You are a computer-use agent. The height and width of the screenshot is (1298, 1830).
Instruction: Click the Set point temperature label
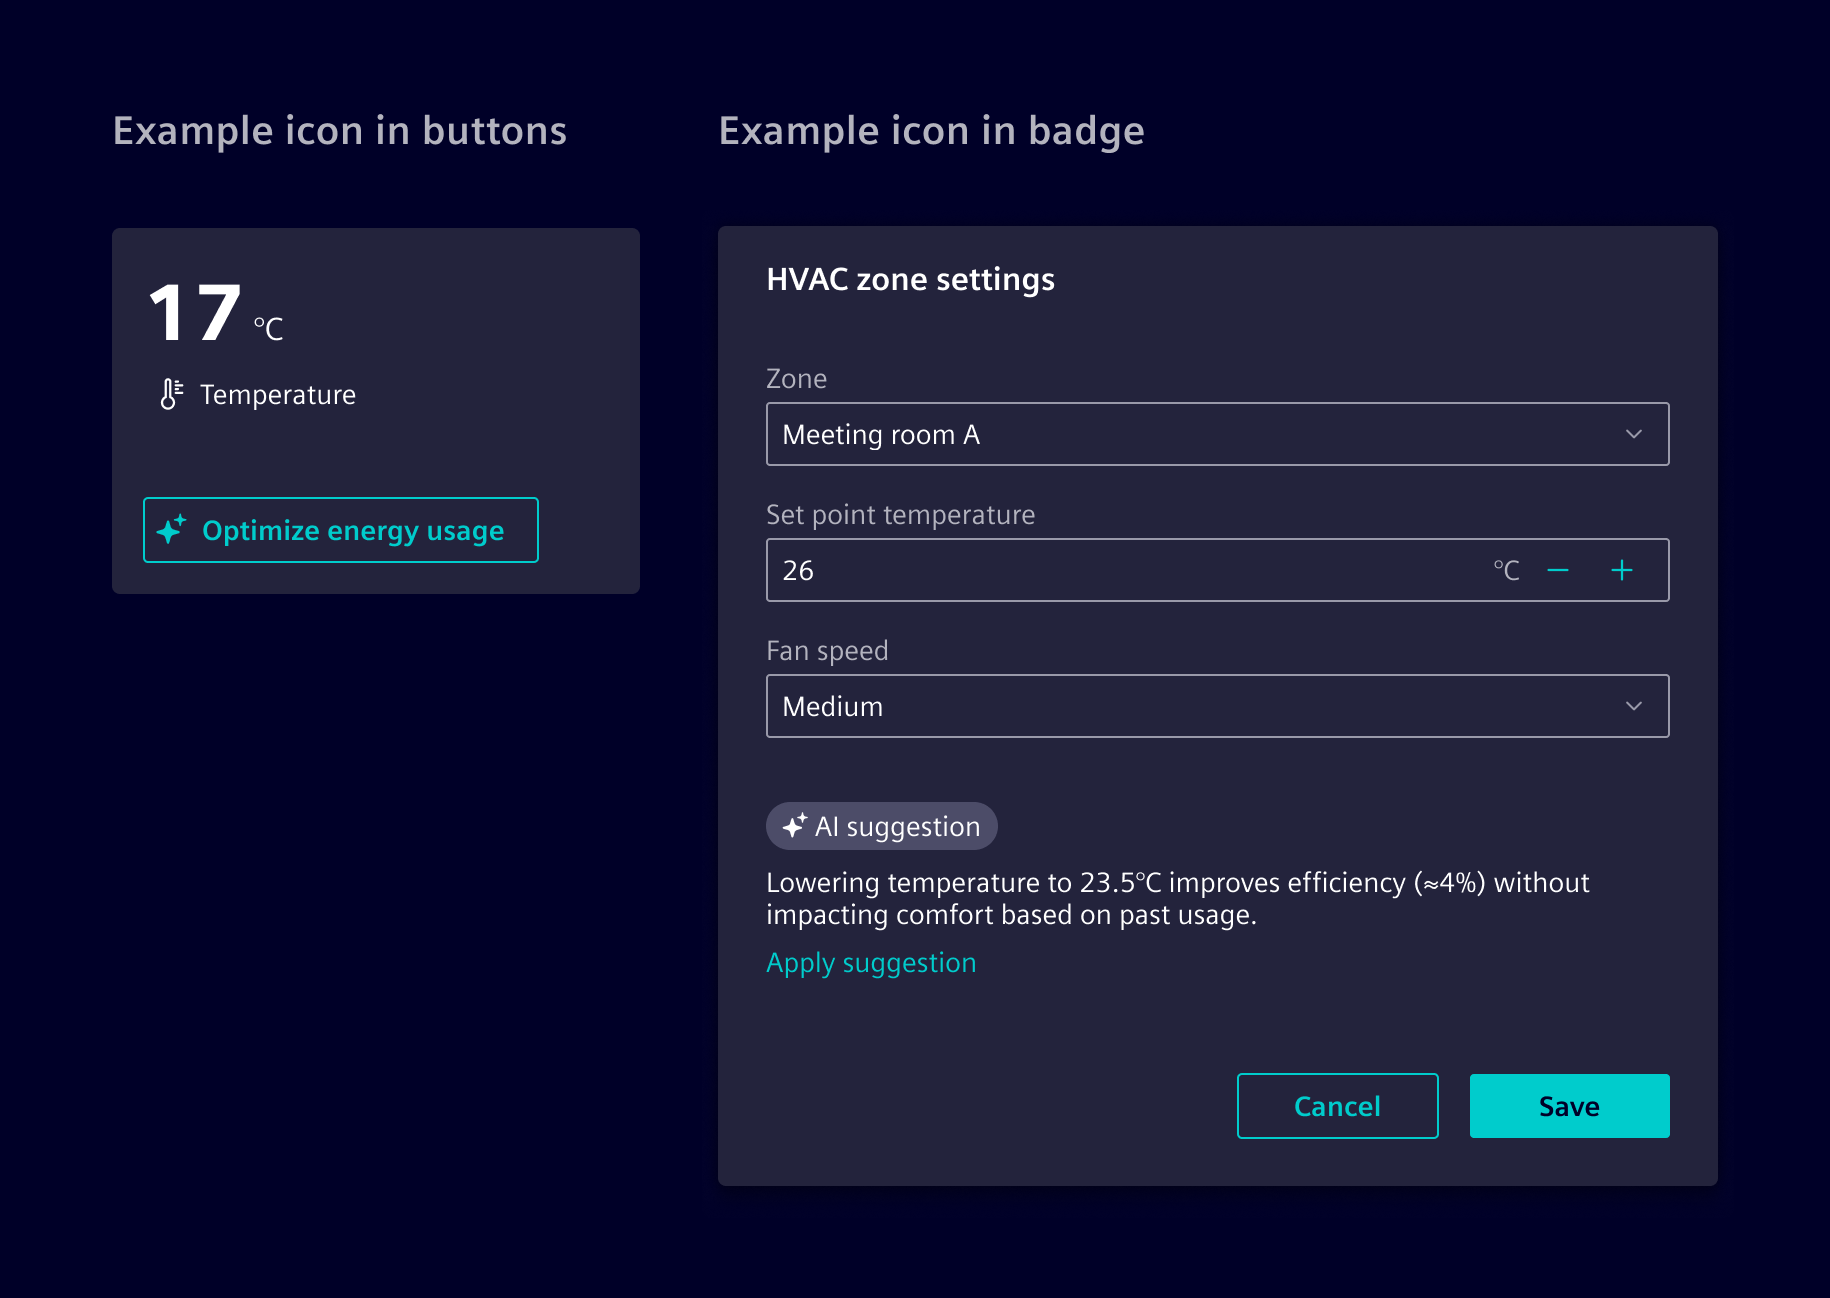click(900, 514)
